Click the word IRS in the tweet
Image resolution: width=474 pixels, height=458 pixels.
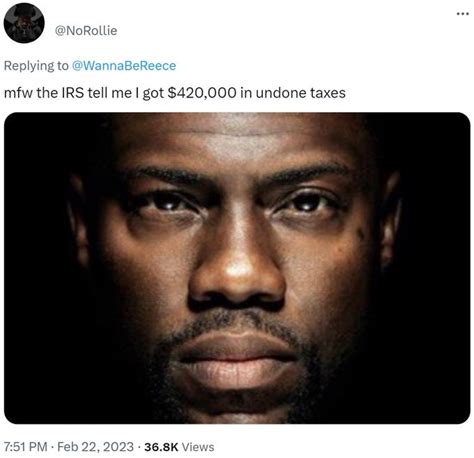[73, 93]
